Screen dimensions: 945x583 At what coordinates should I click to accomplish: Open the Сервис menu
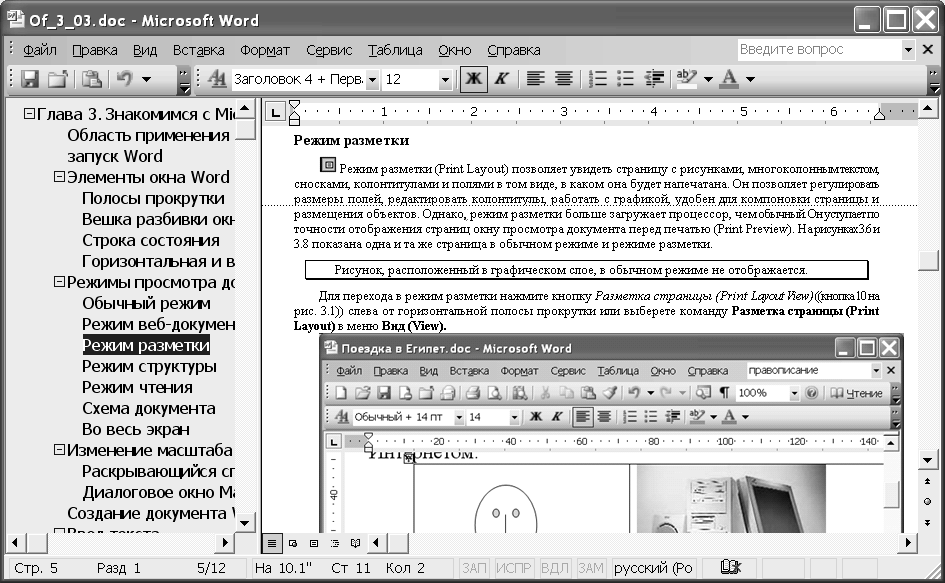coord(329,50)
